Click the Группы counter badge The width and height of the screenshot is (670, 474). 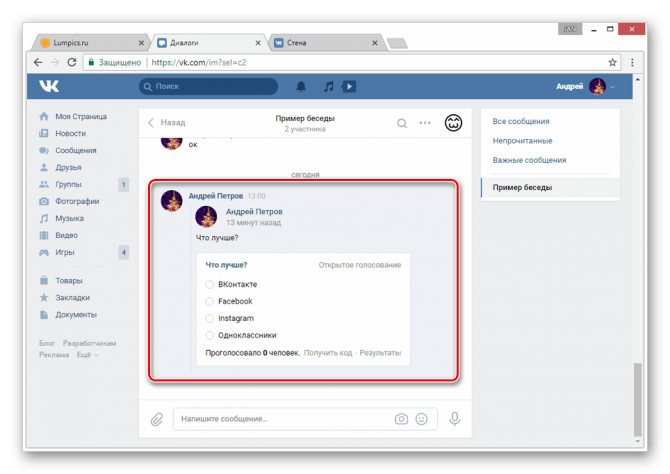point(124,185)
